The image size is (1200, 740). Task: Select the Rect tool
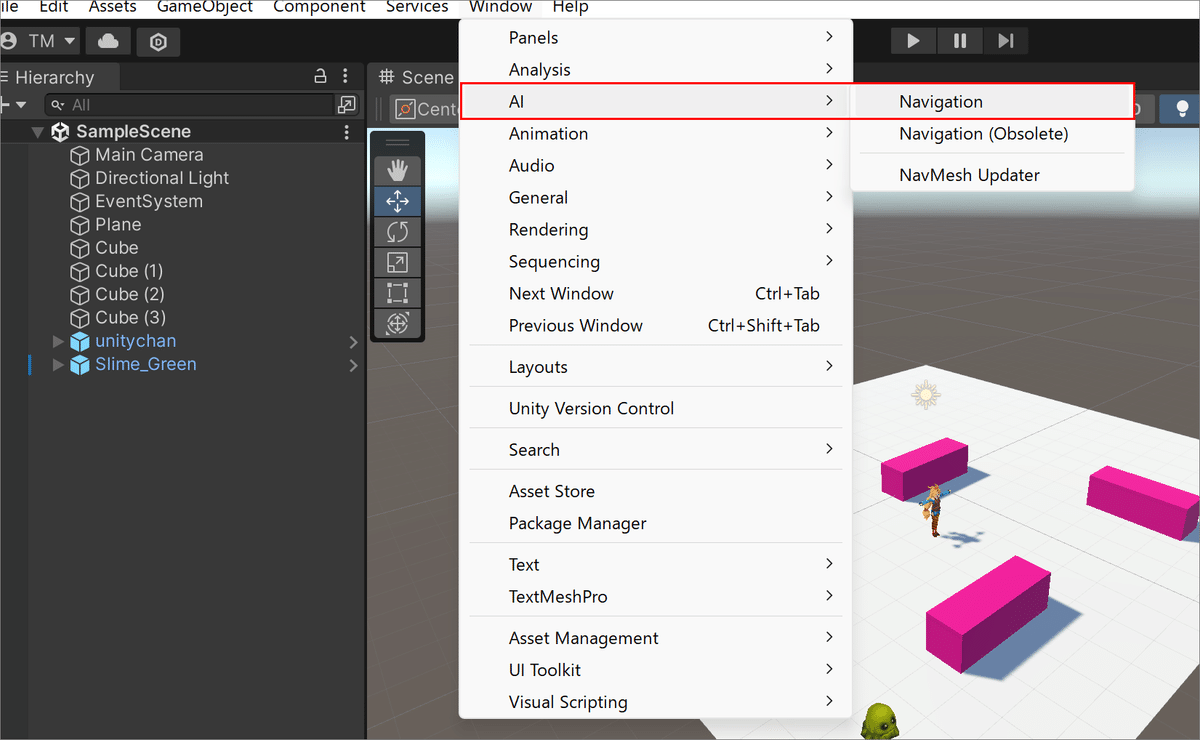tap(397, 293)
